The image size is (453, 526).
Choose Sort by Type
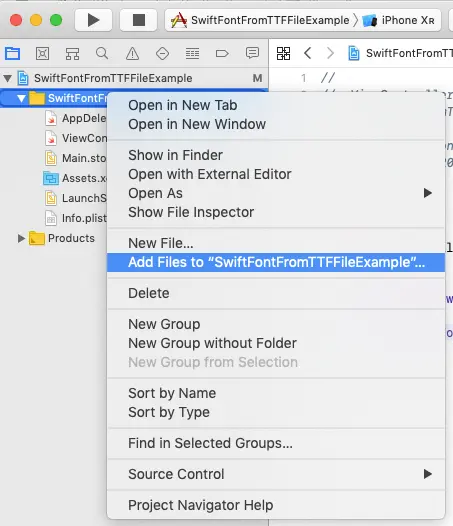click(276, 412)
